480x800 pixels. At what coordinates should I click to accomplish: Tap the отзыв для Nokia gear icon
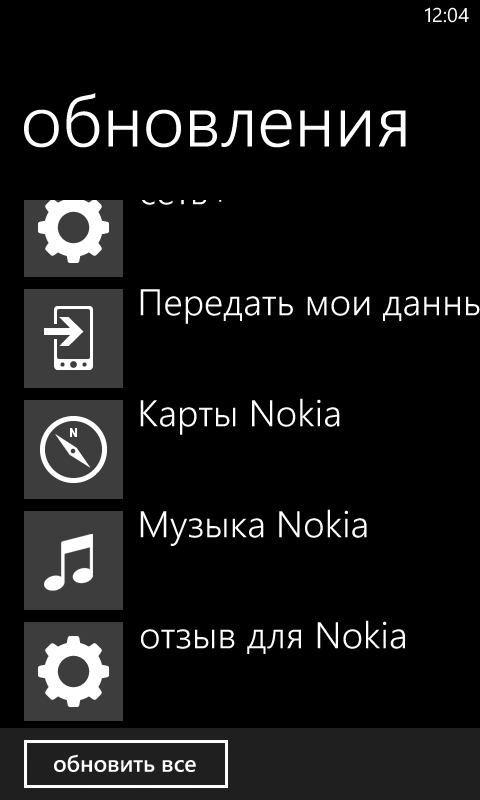pyautogui.click(x=73, y=671)
